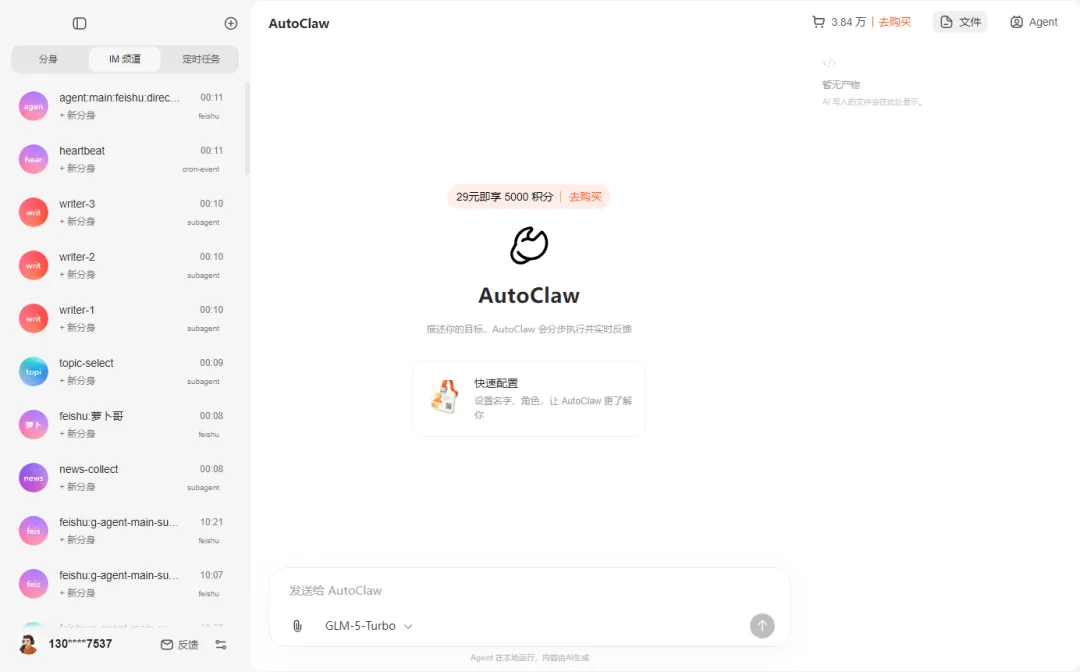
Task: Click 去购买 link in the top bar
Action: pyautogui.click(x=895, y=22)
